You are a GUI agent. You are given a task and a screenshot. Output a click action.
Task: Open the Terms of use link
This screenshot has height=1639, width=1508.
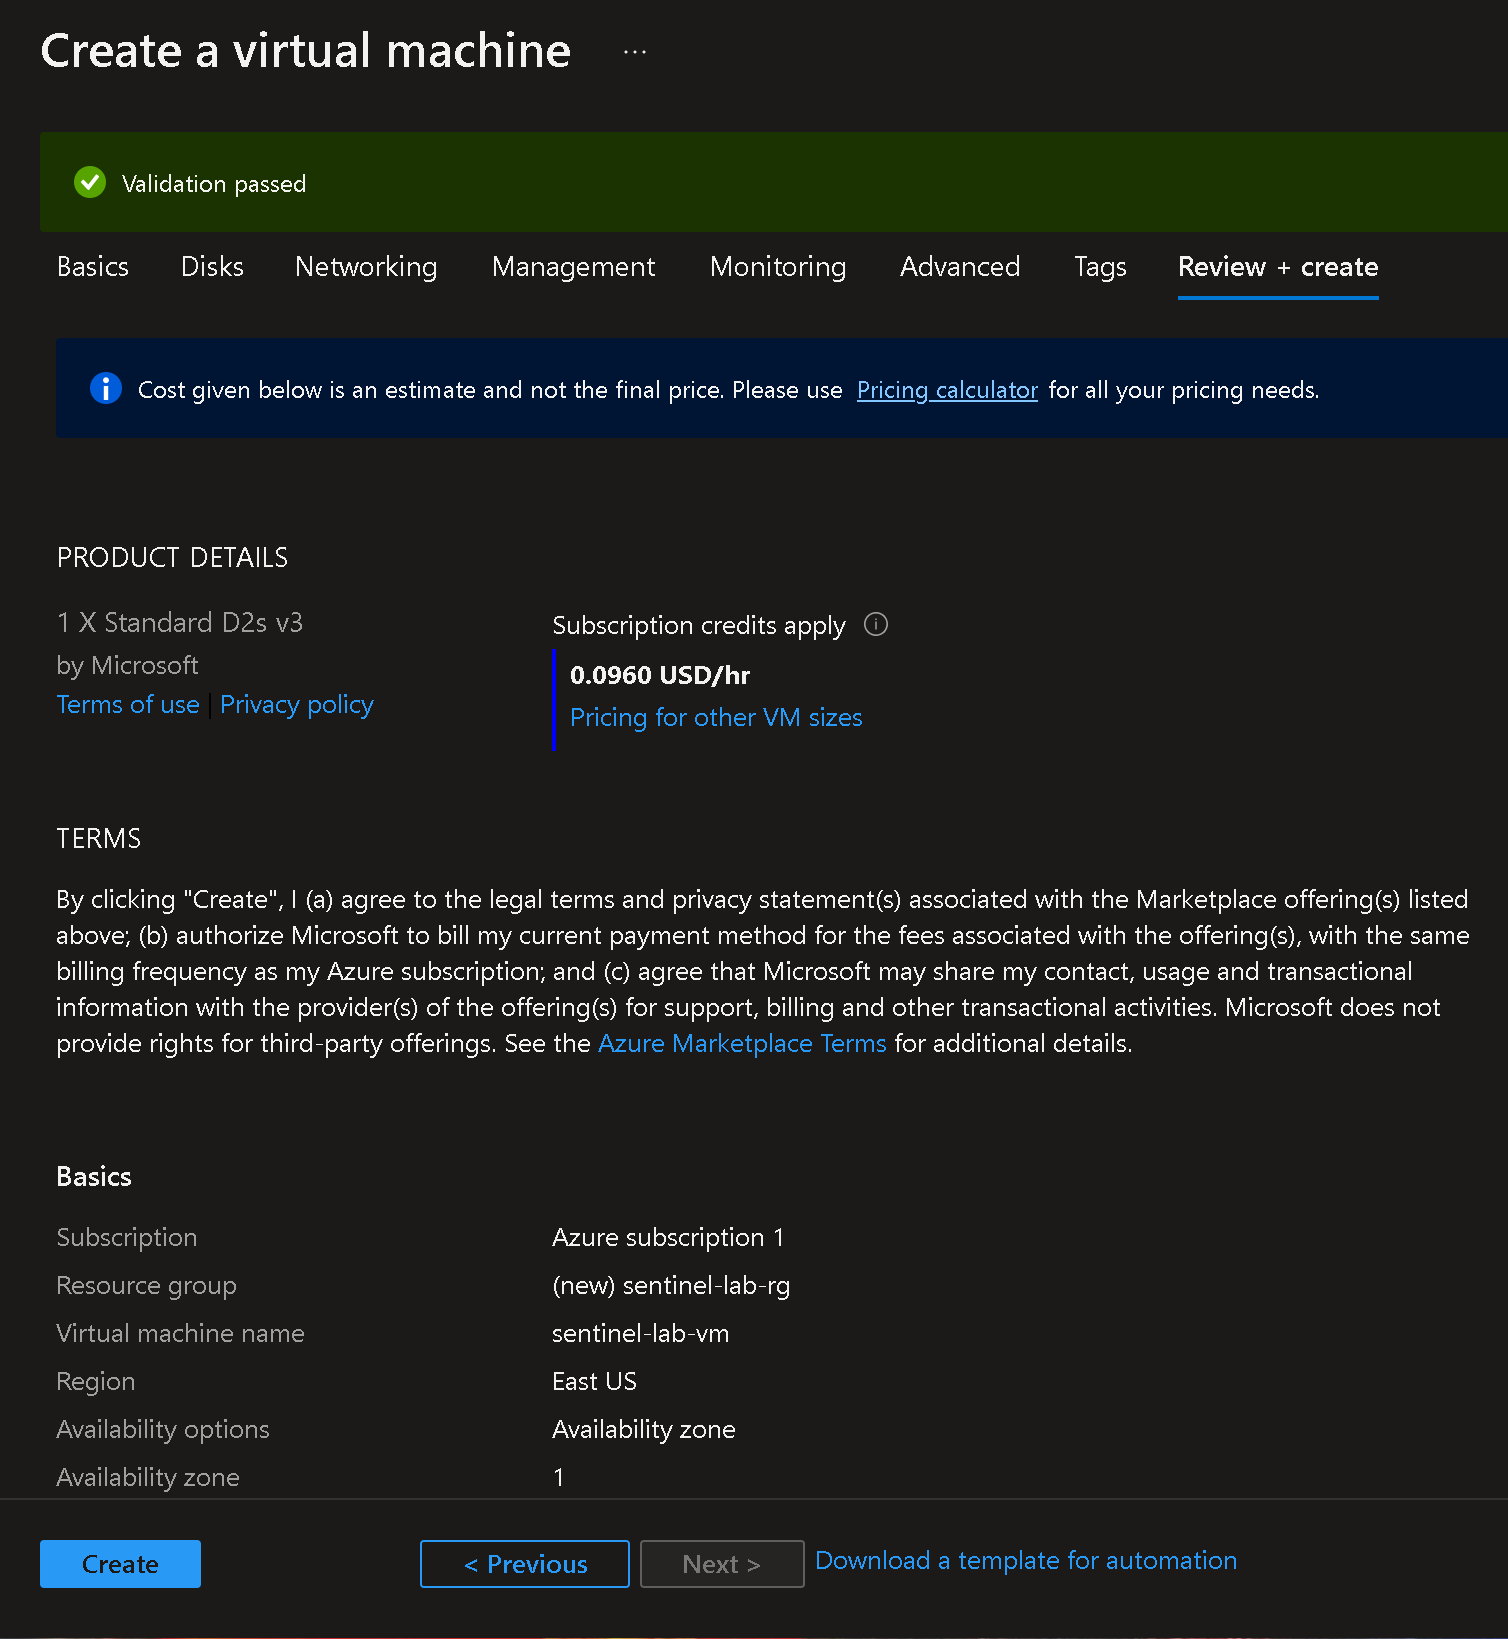pyautogui.click(x=128, y=705)
